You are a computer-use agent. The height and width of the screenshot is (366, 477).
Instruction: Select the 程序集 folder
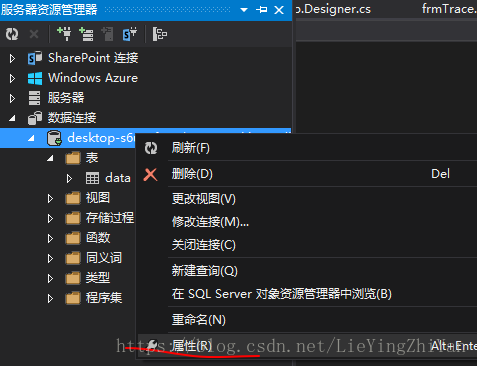click(x=104, y=298)
